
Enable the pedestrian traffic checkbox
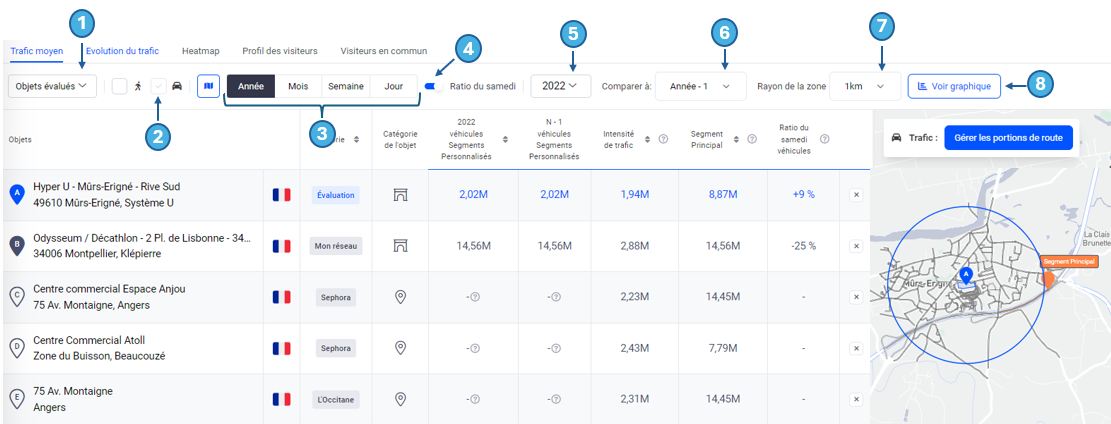[120, 87]
